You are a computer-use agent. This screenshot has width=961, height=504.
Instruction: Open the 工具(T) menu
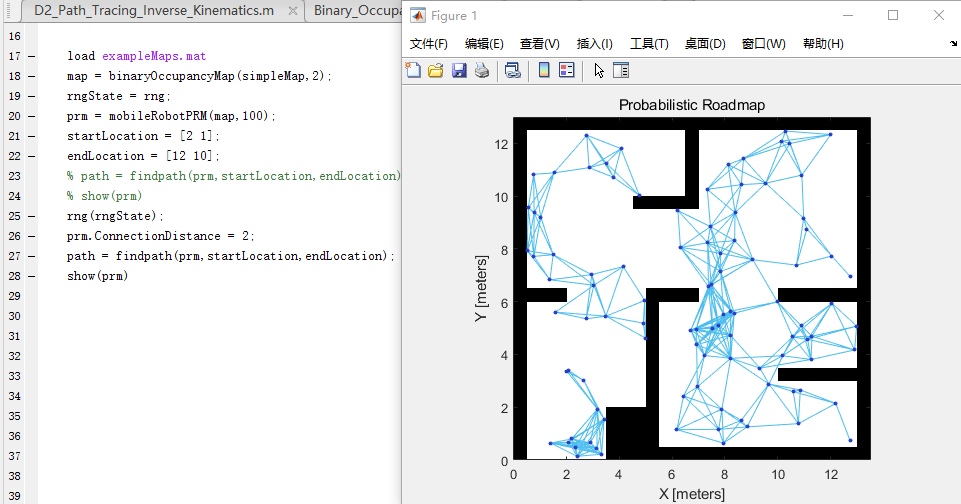pyautogui.click(x=649, y=44)
